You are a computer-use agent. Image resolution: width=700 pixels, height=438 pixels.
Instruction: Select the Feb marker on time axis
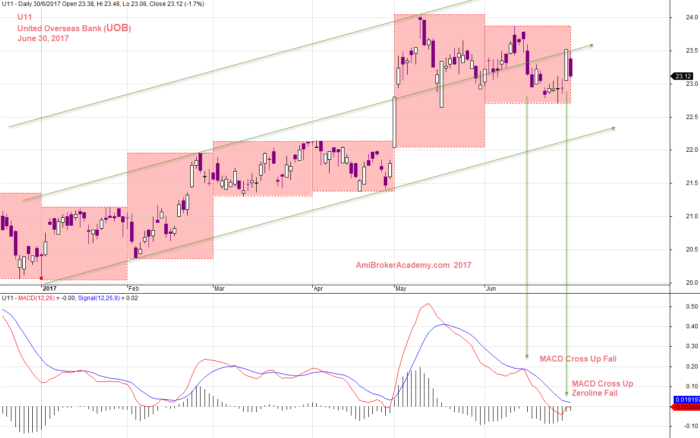coord(133,288)
